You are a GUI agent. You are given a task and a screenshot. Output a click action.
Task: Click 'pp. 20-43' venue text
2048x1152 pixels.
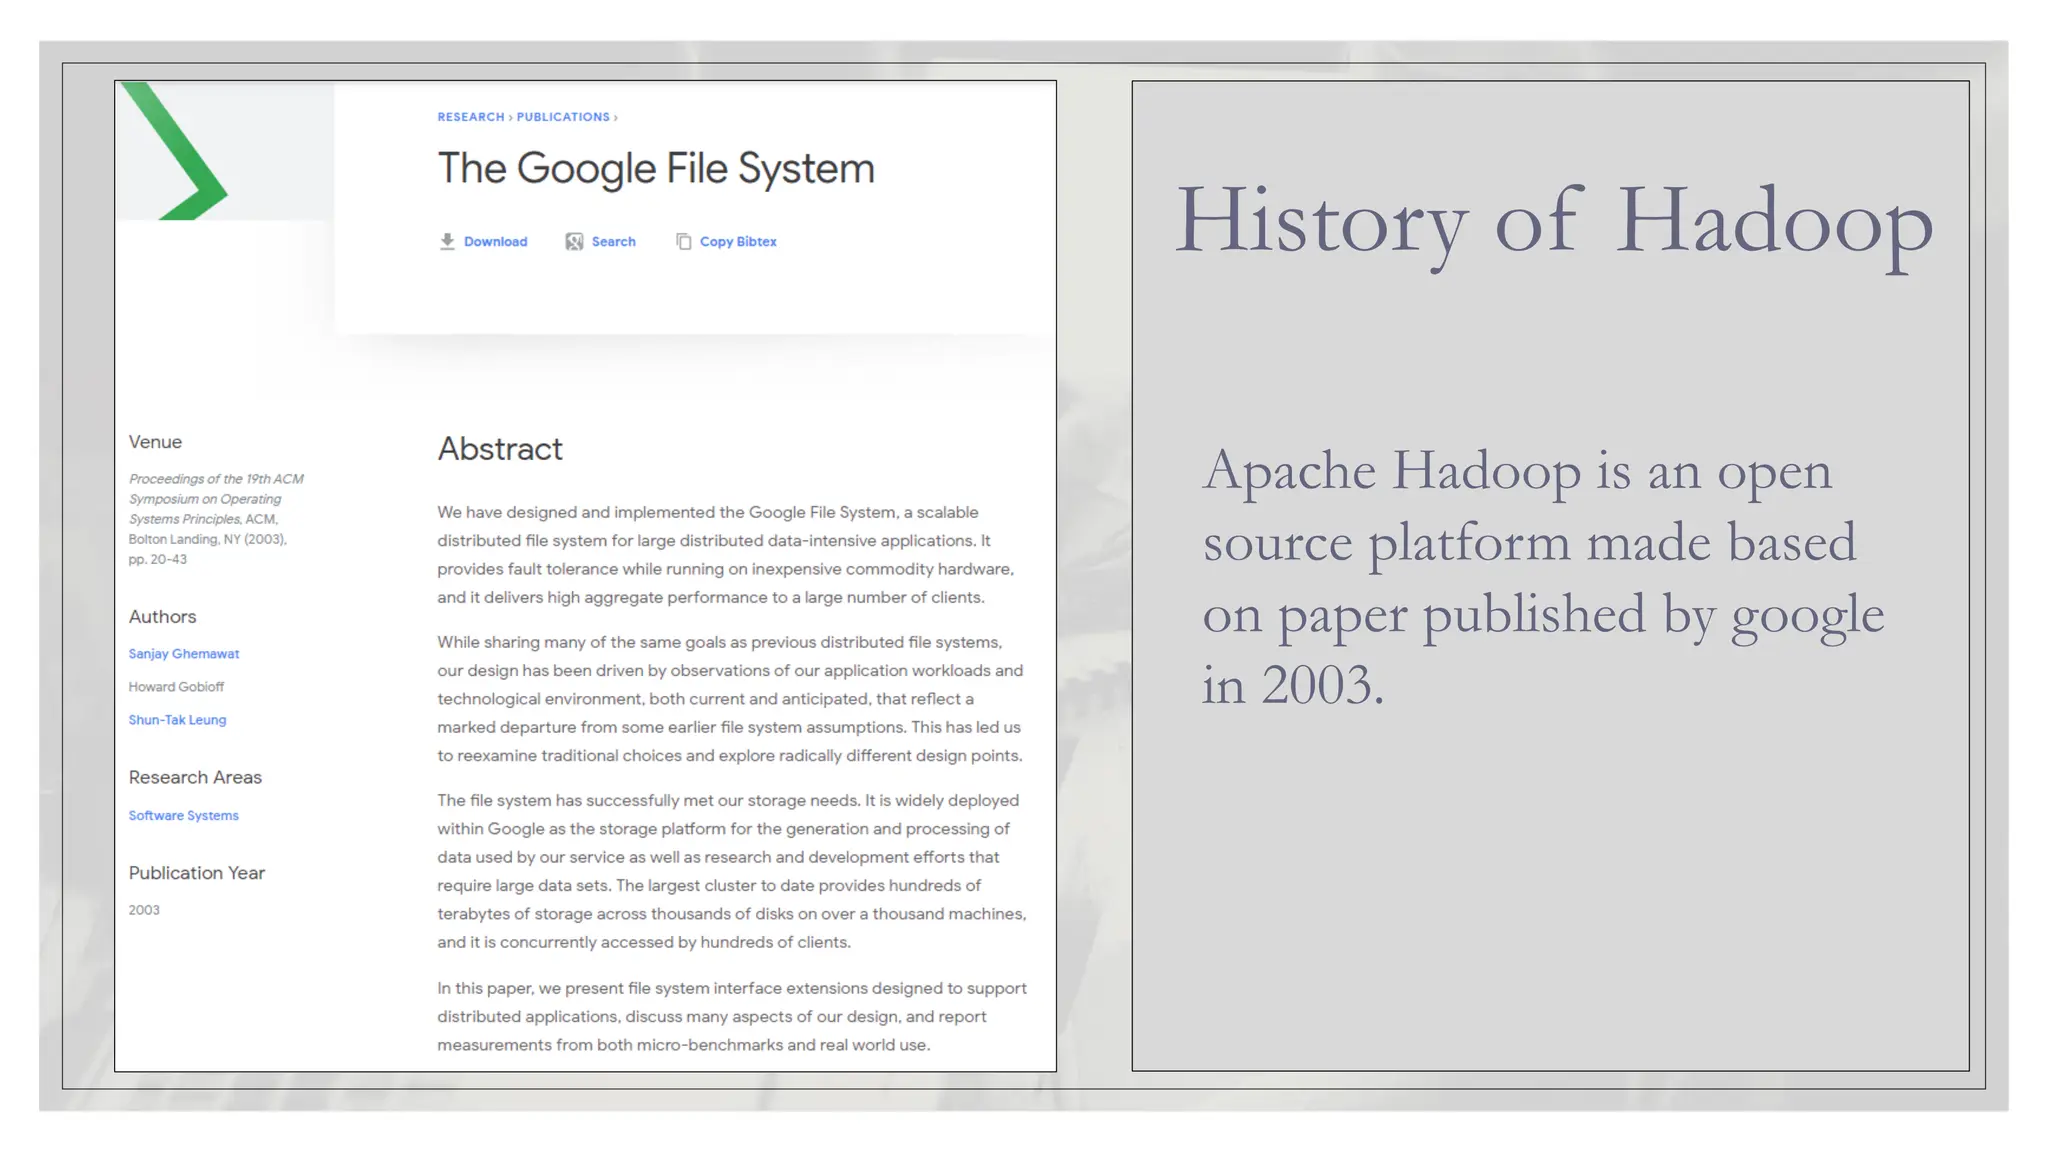(158, 559)
